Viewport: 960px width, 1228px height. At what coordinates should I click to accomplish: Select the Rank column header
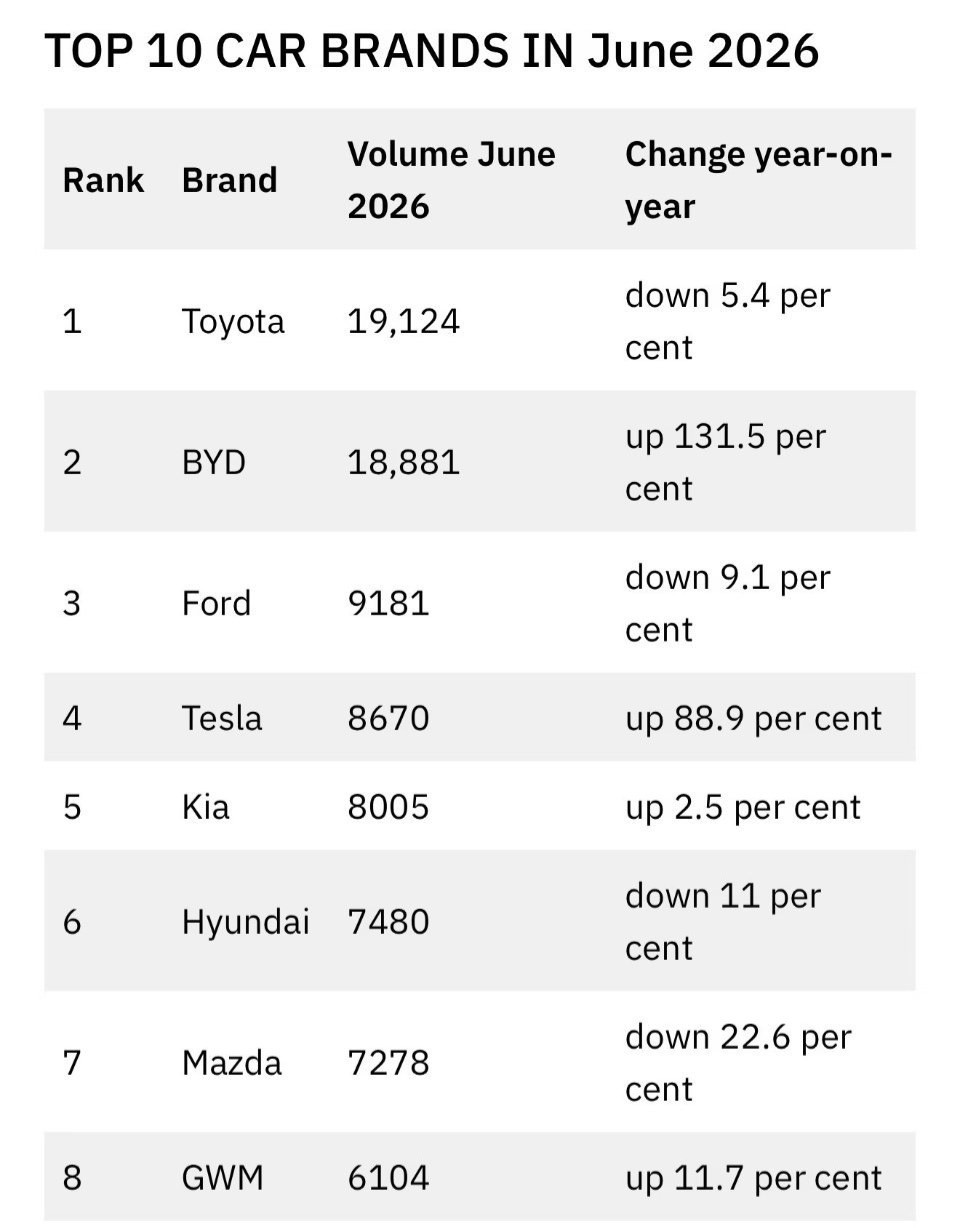click(x=103, y=180)
